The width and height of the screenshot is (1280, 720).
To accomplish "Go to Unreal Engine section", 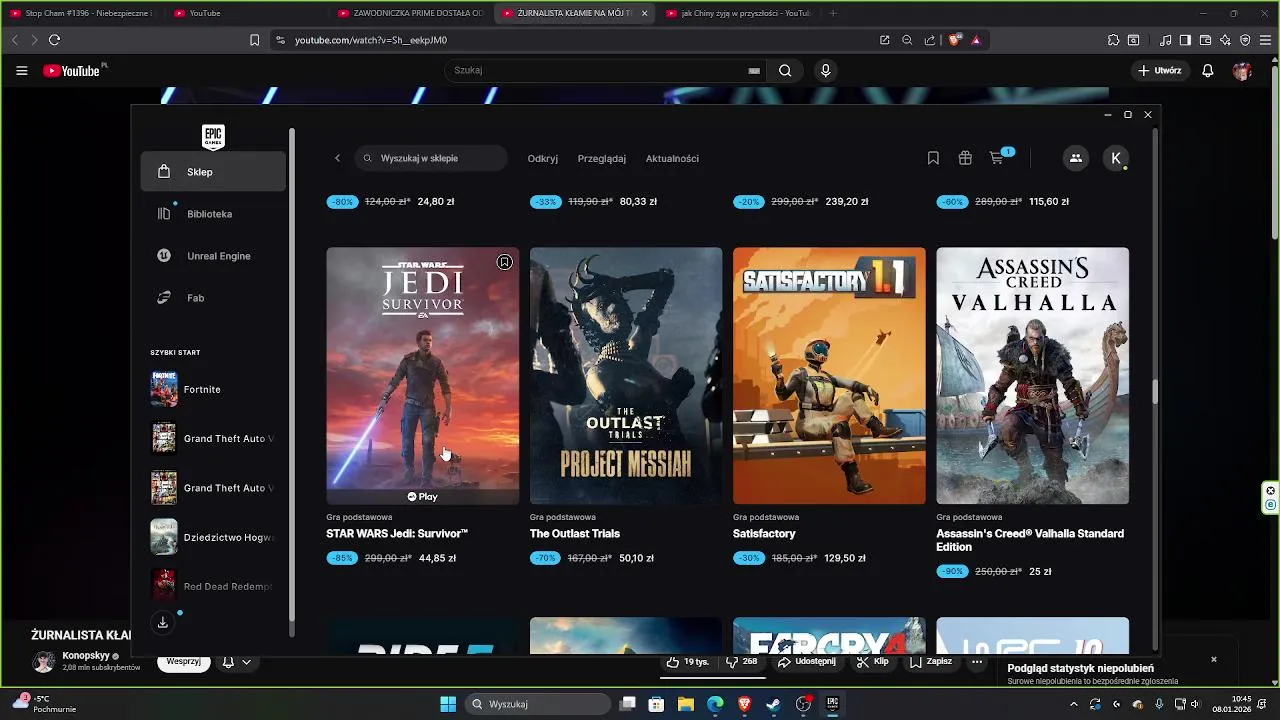I will click(x=213, y=256).
